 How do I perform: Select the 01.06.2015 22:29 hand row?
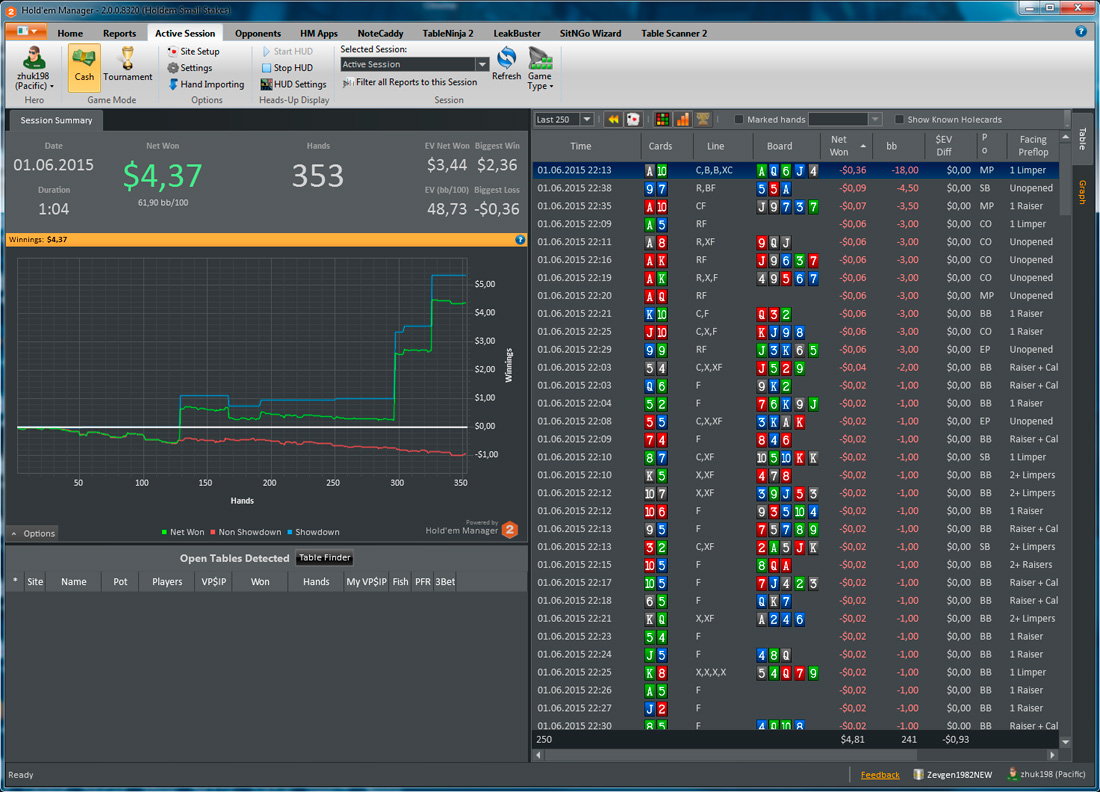(796, 349)
